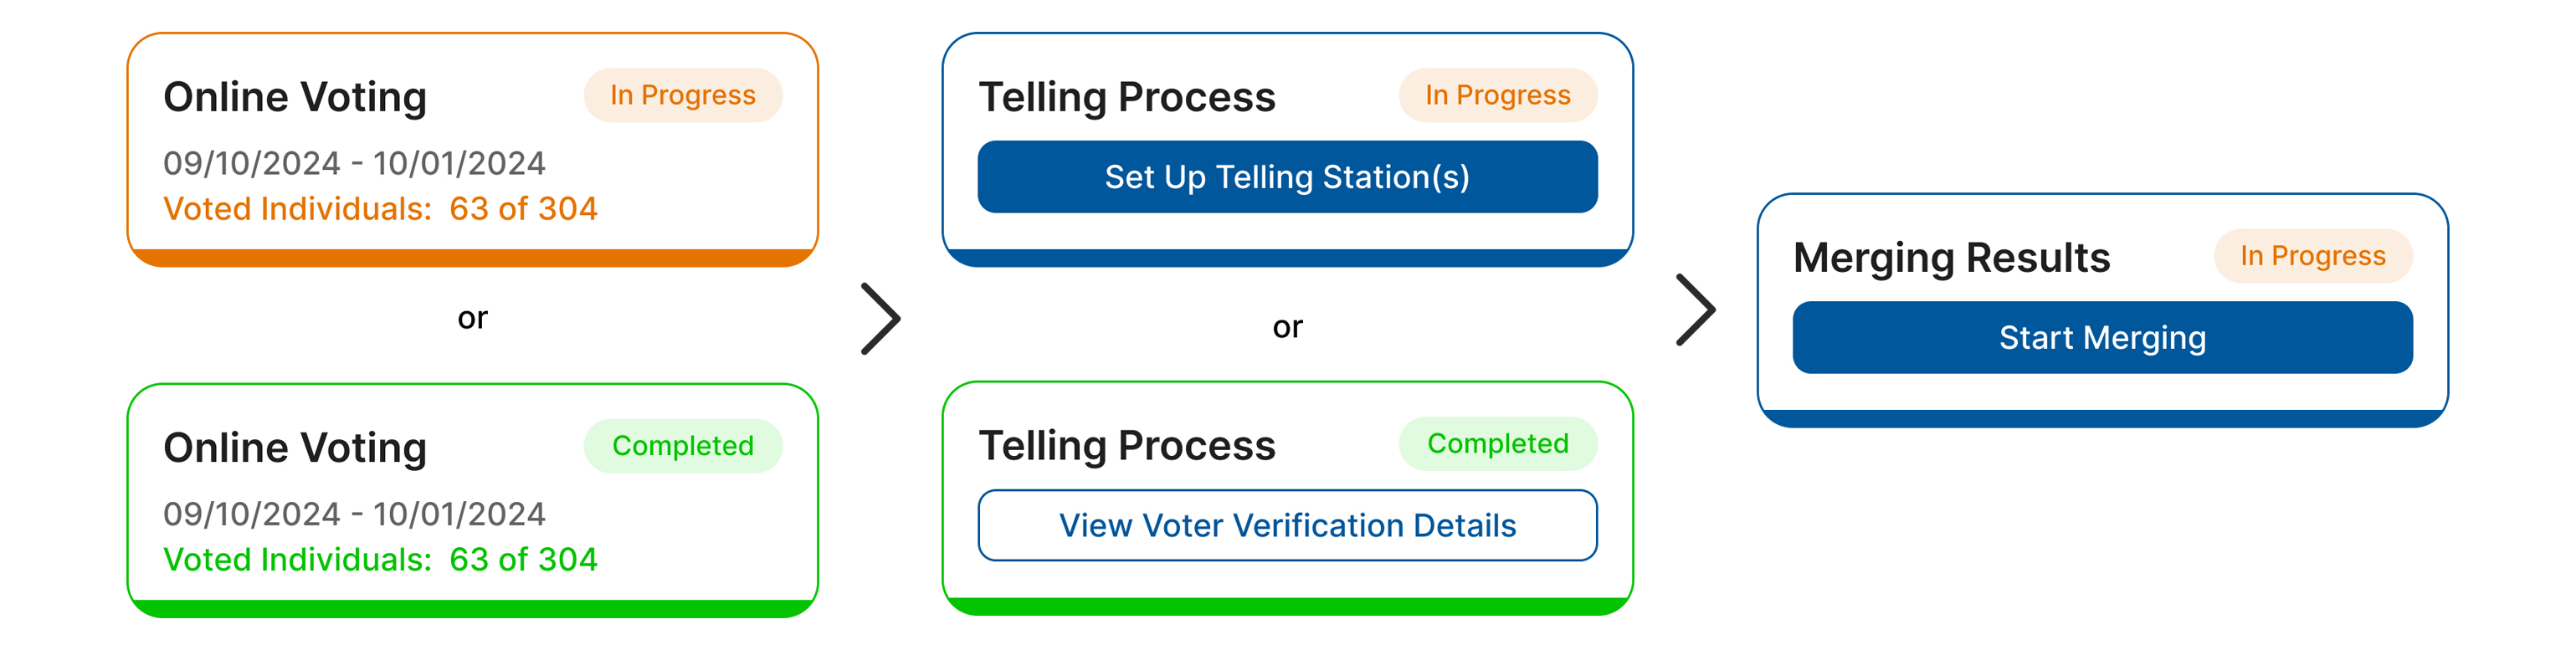Click the orange In Progress badge on Online Voting

click(682, 95)
